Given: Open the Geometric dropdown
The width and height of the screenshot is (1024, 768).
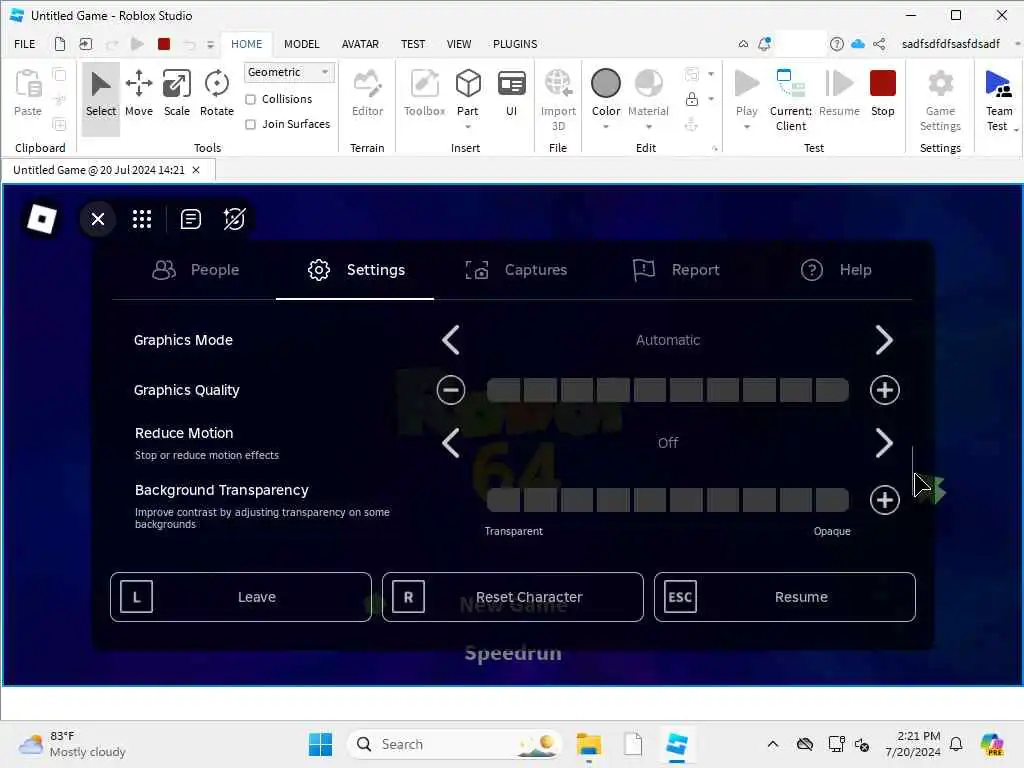Looking at the screenshot, I should pos(289,72).
